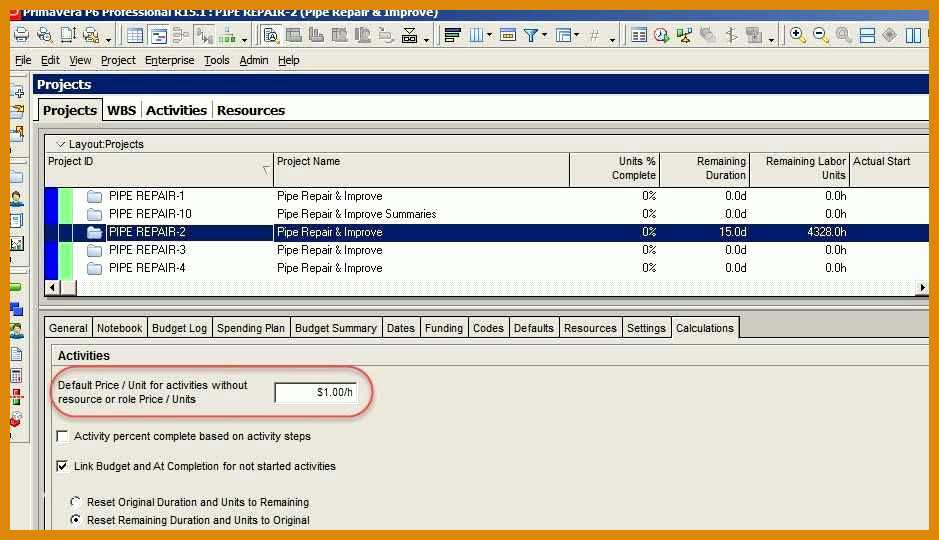Select Reset Original Duration and Units radio

point(75,502)
